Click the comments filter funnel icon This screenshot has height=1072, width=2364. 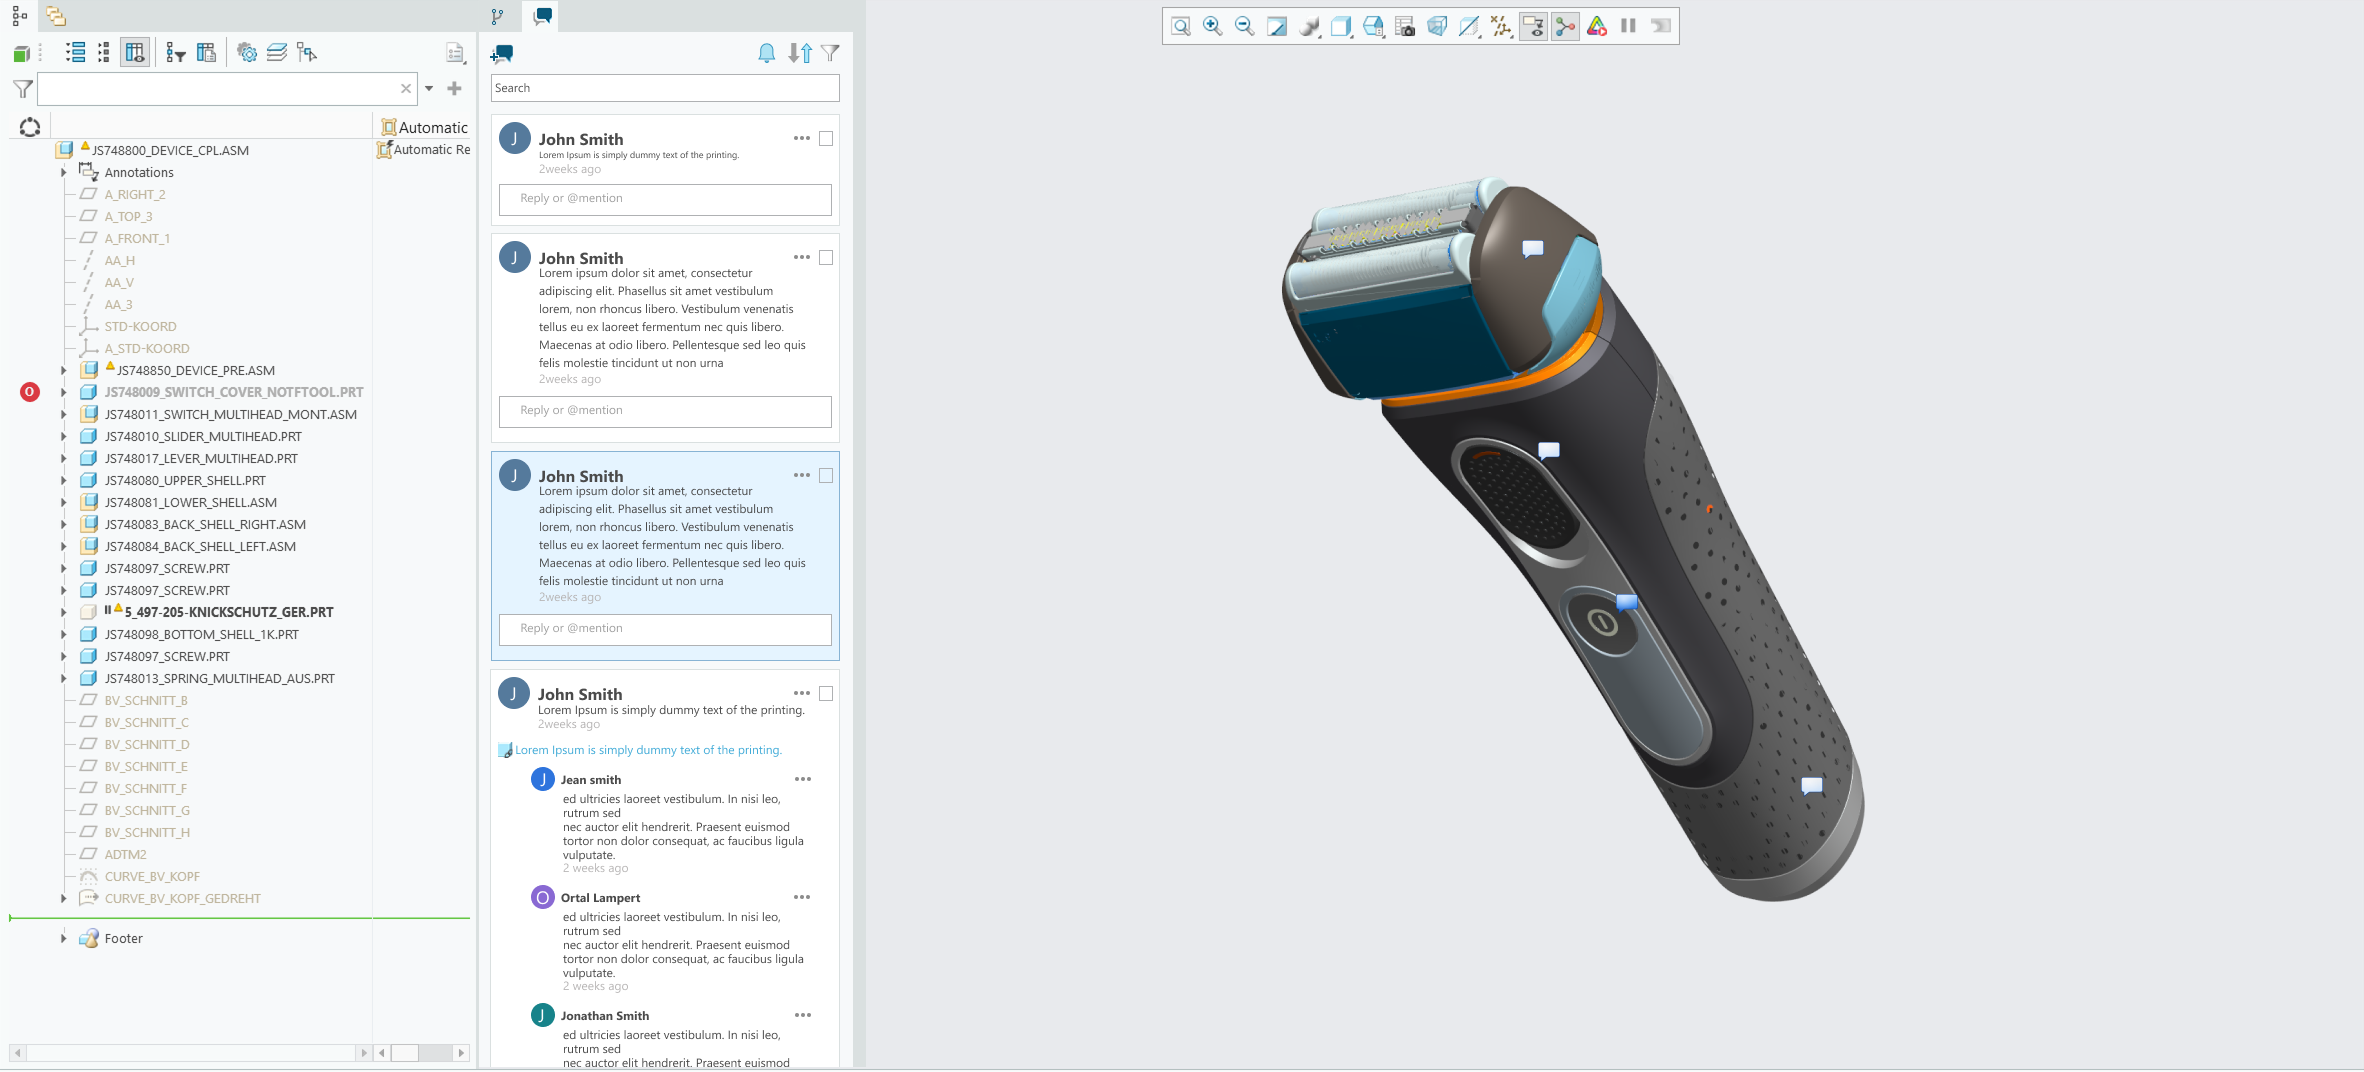(830, 54)
